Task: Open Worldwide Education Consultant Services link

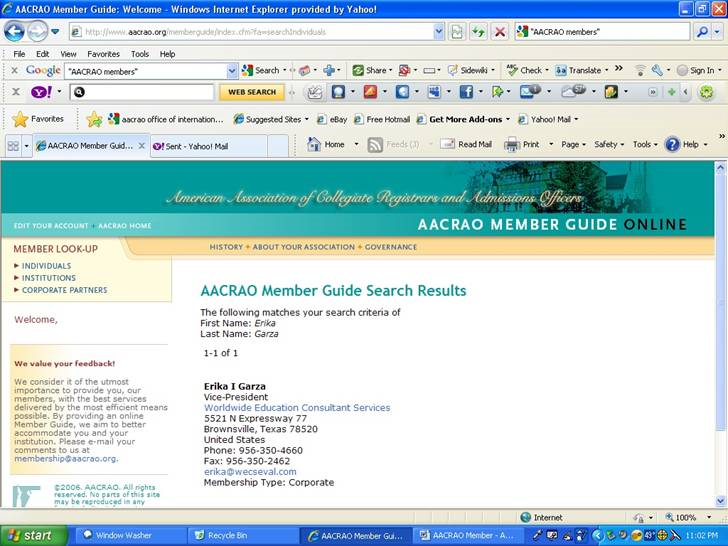Action: (x=297, y=408)
